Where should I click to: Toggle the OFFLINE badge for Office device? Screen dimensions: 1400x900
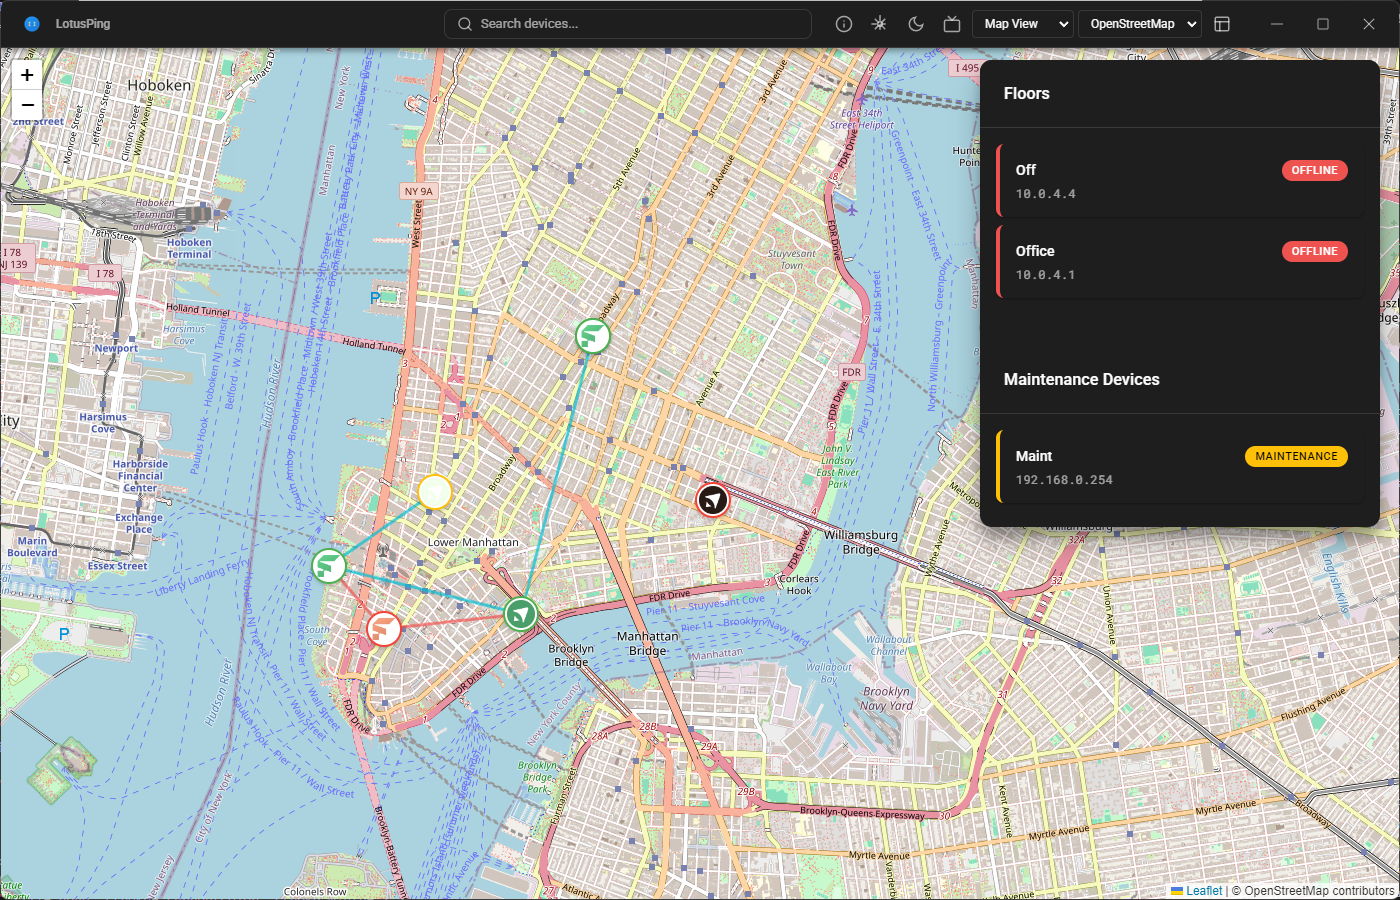click(1314, 251)
